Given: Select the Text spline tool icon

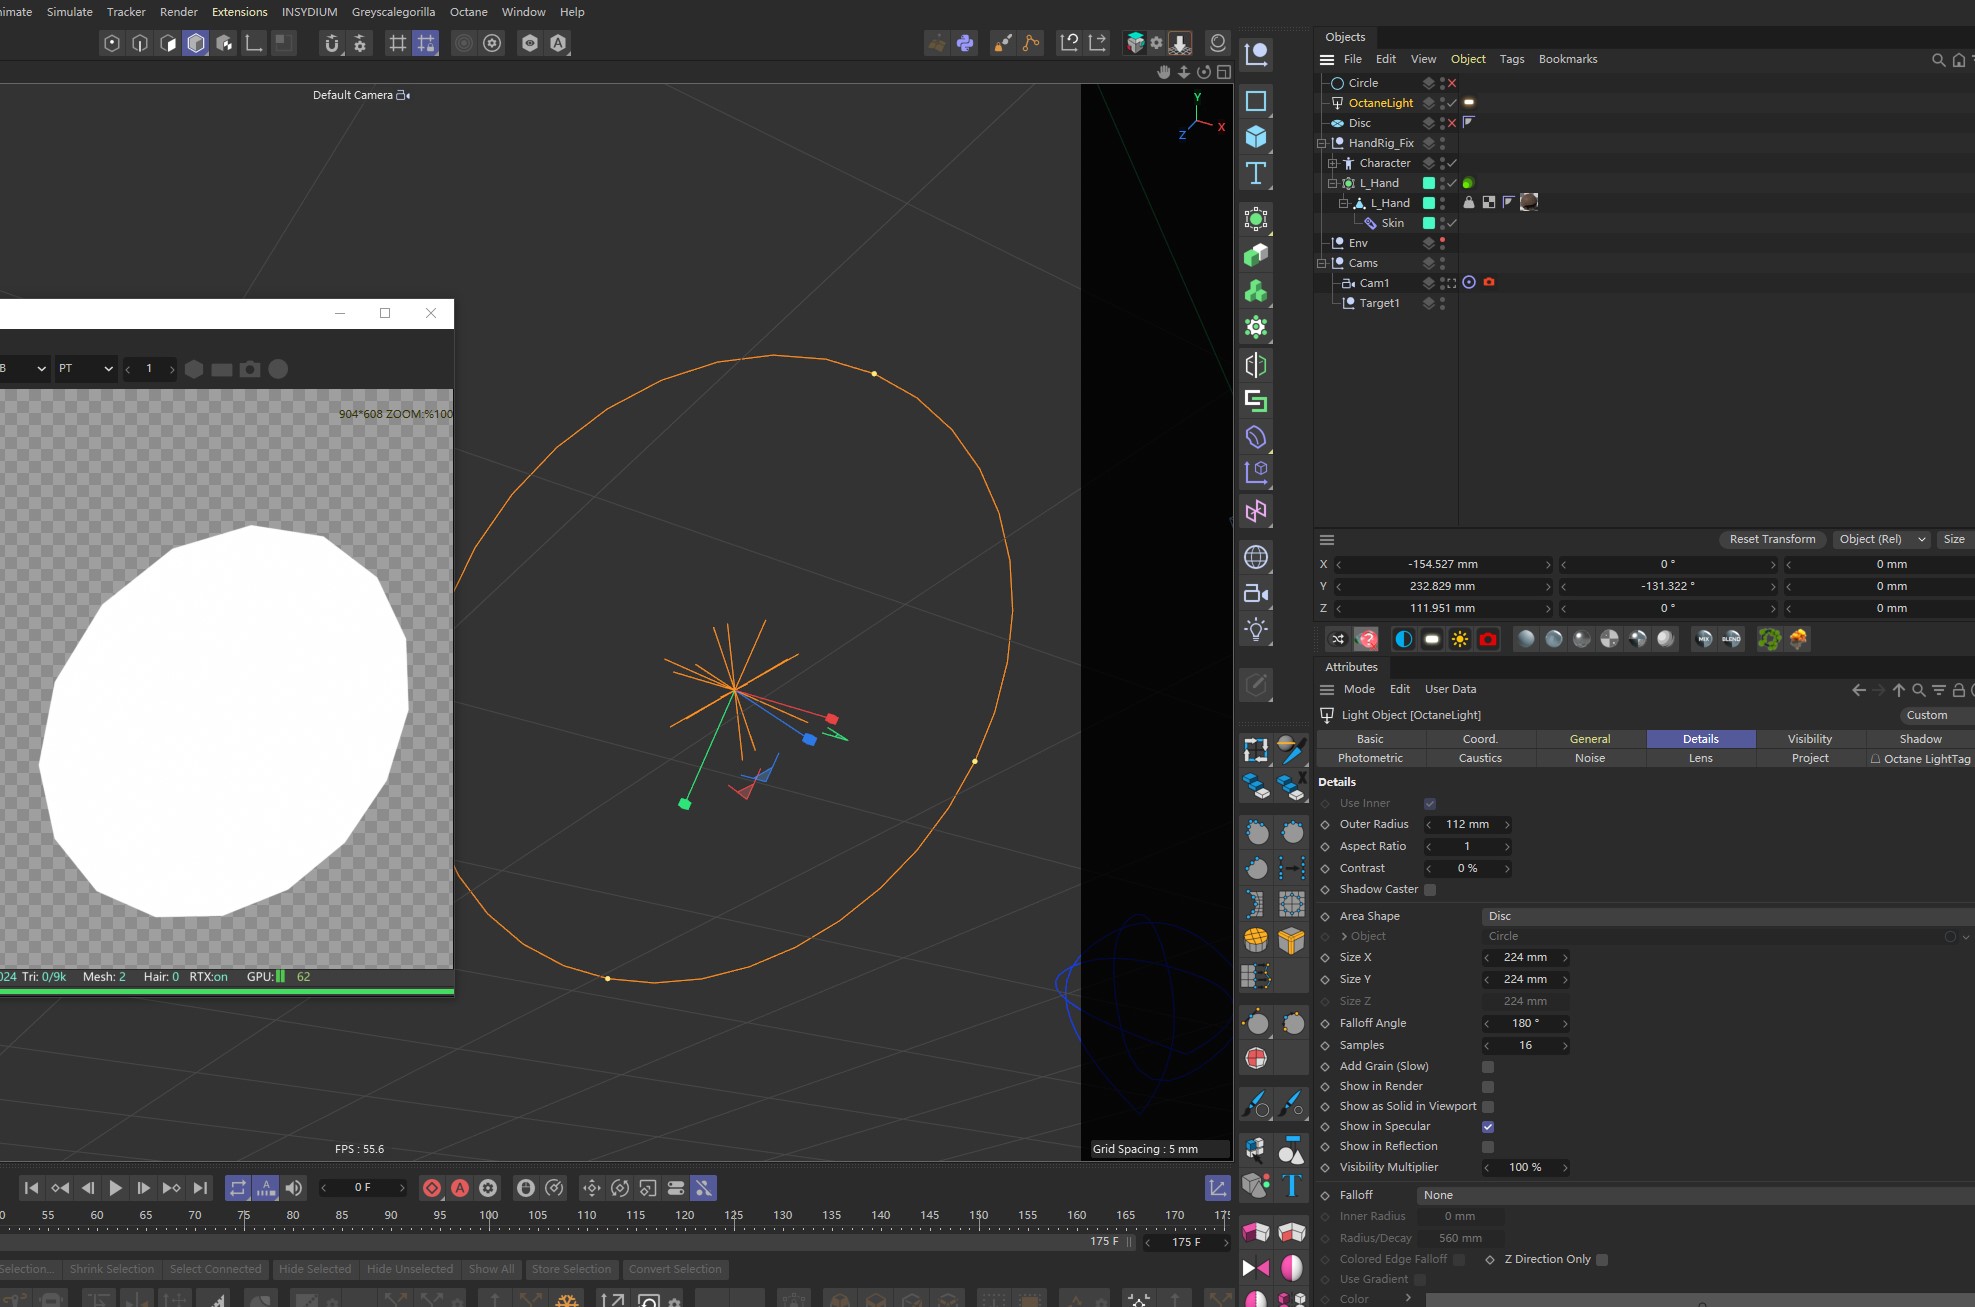Looking at the screenshot, I should 1256,173.
